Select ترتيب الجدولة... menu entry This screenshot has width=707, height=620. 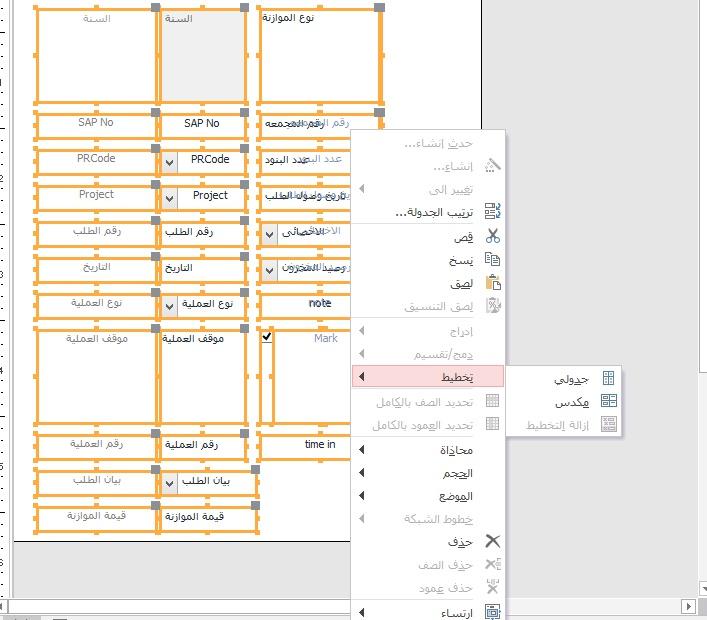[427, 211]
